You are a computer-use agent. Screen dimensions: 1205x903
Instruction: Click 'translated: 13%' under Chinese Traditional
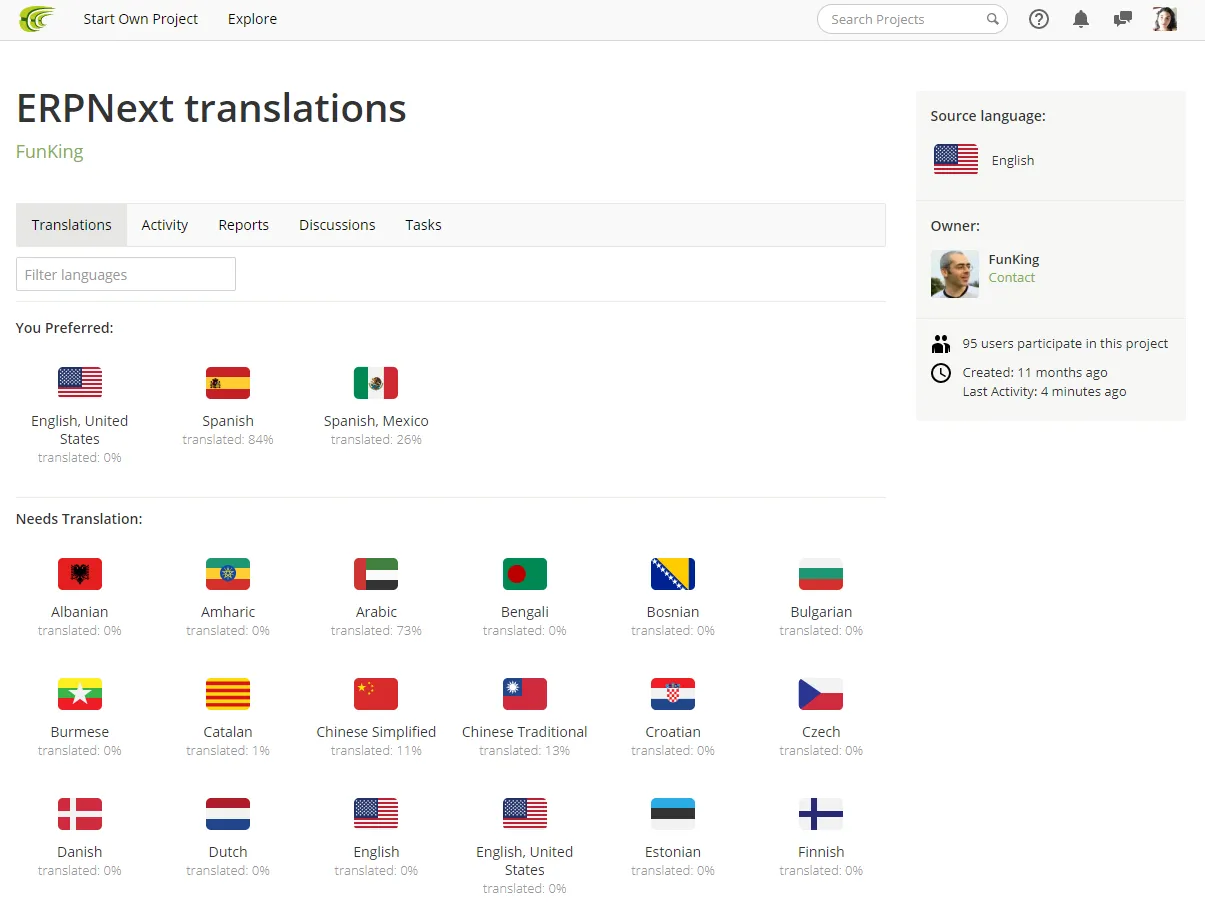[525, 751]
